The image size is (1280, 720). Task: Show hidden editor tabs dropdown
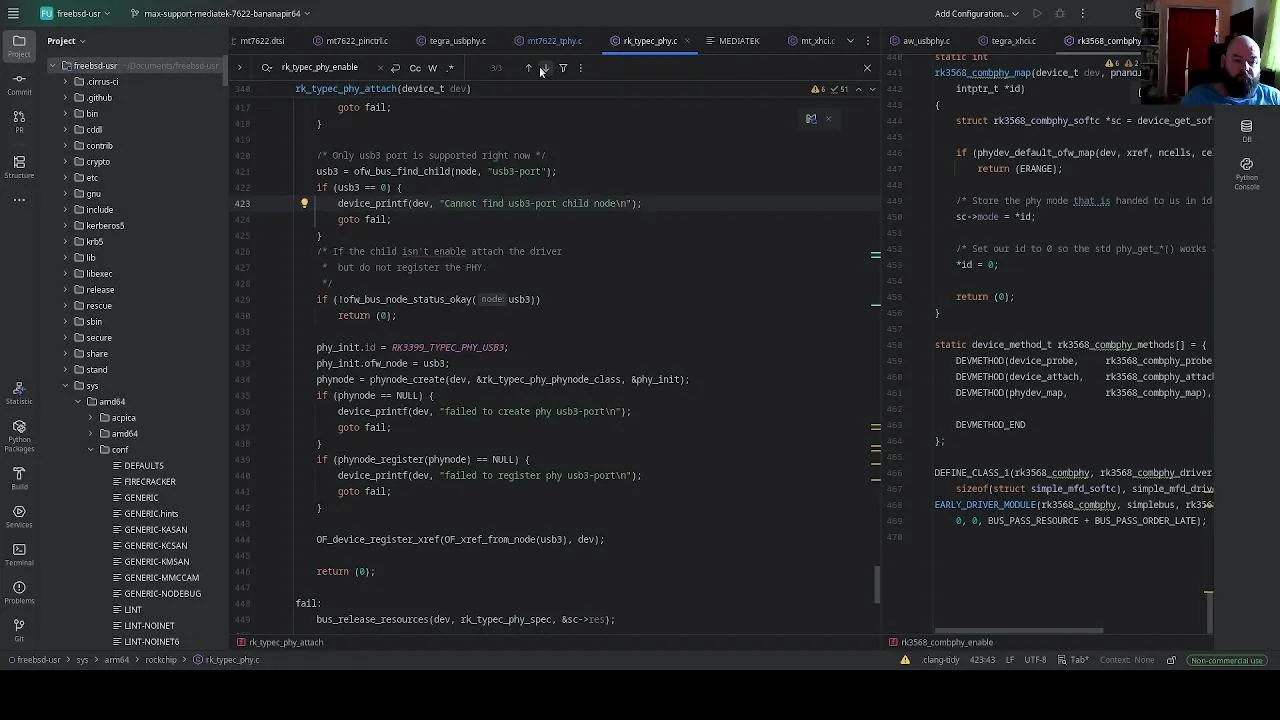(850, 41)
